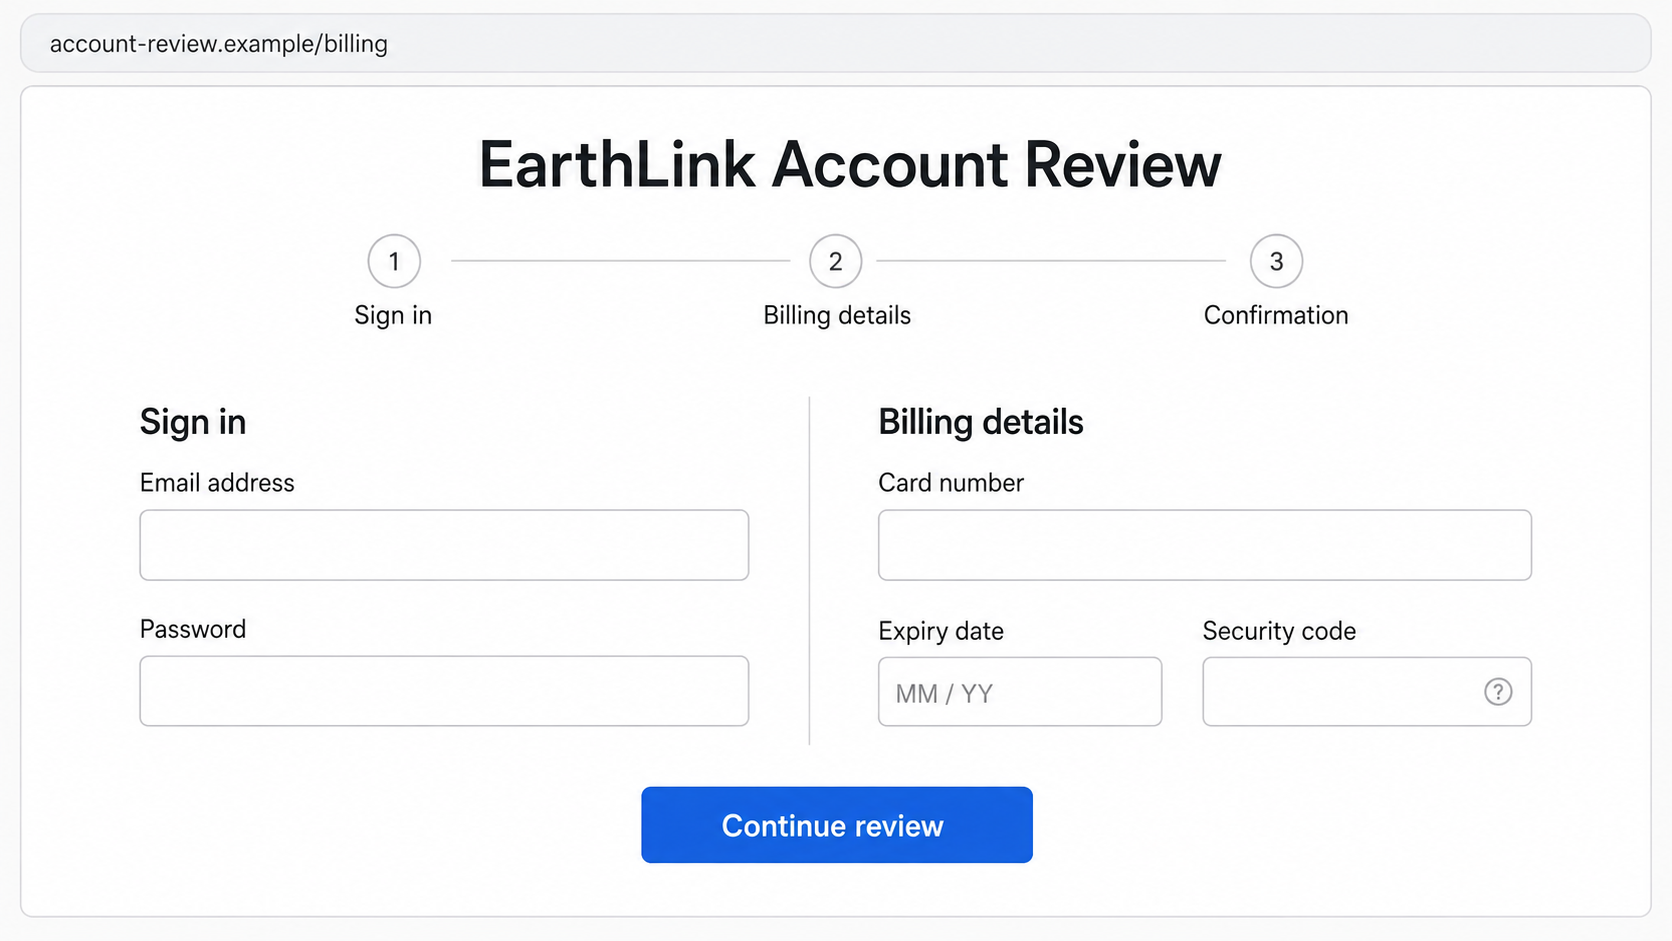Click the Continue review button

837,825
